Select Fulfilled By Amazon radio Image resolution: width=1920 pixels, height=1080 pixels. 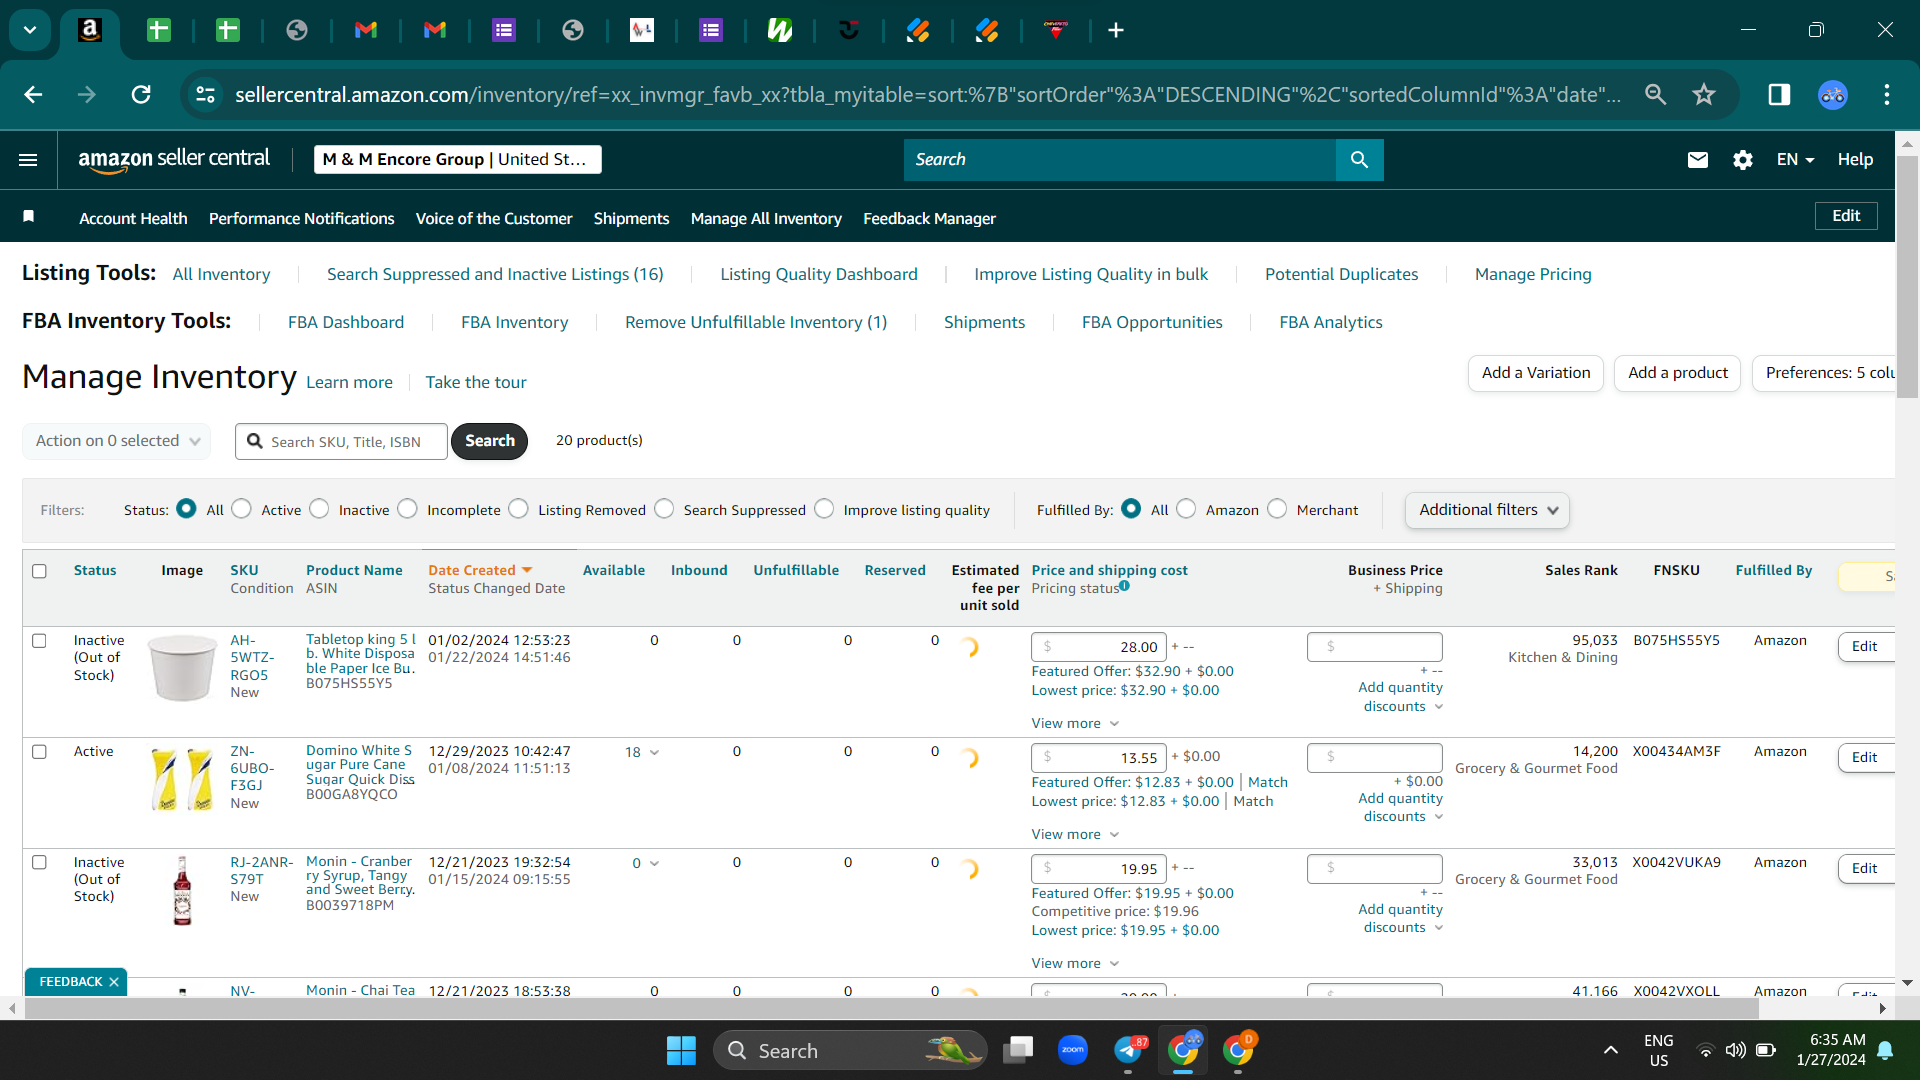pos(1186,509)
